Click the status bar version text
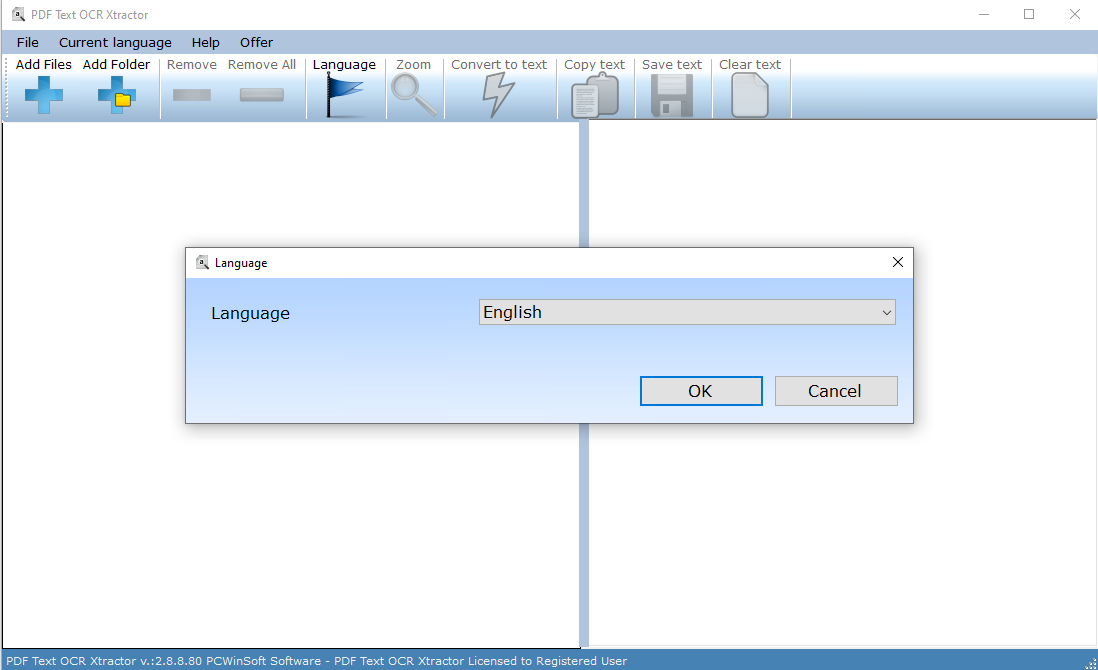The height and width of the screenshot is (670, 1098). click(317, 661)
